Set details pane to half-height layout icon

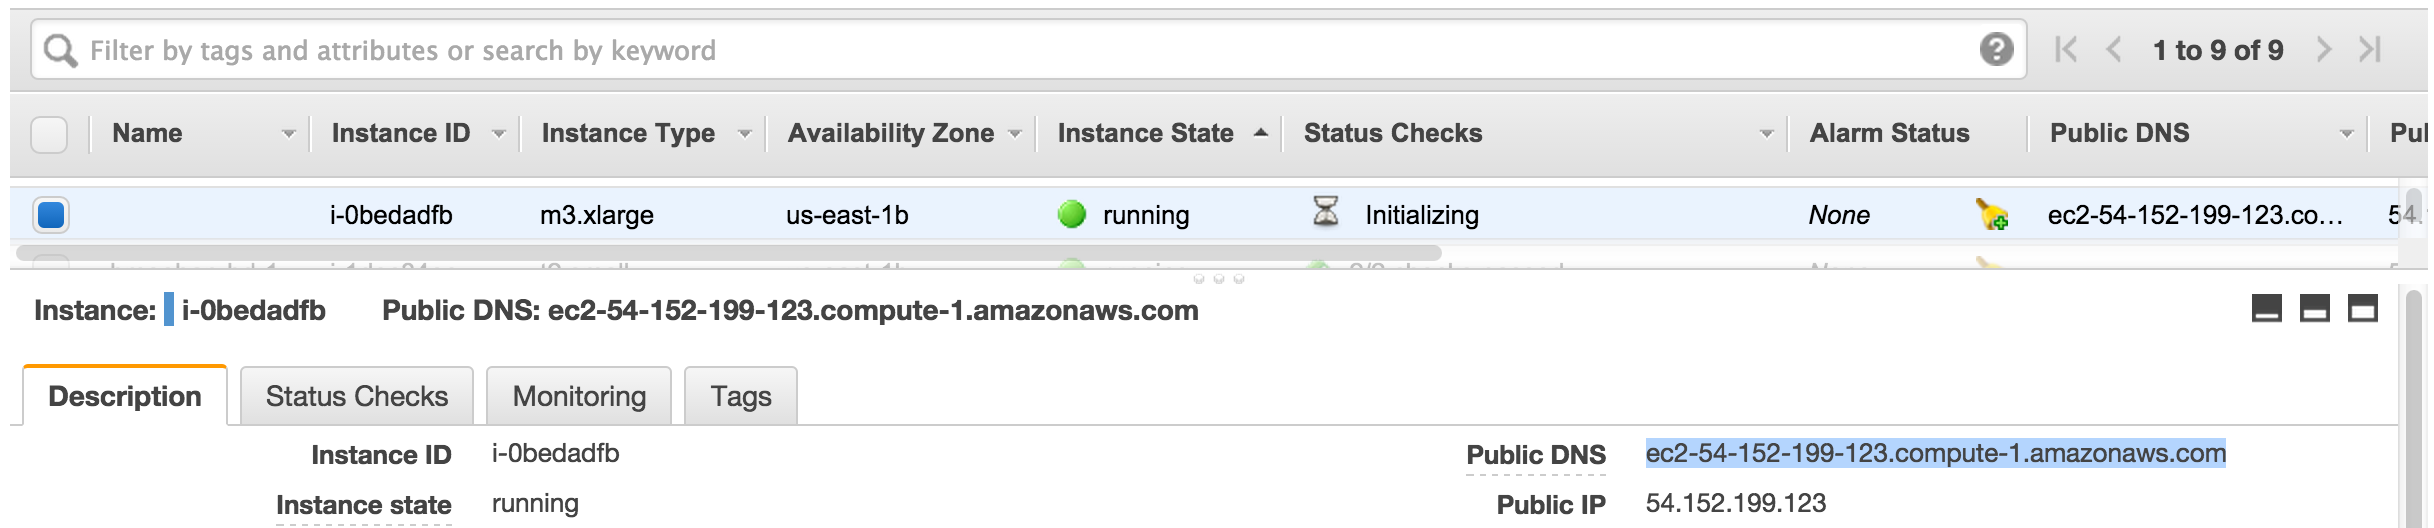pos(2314,309)
